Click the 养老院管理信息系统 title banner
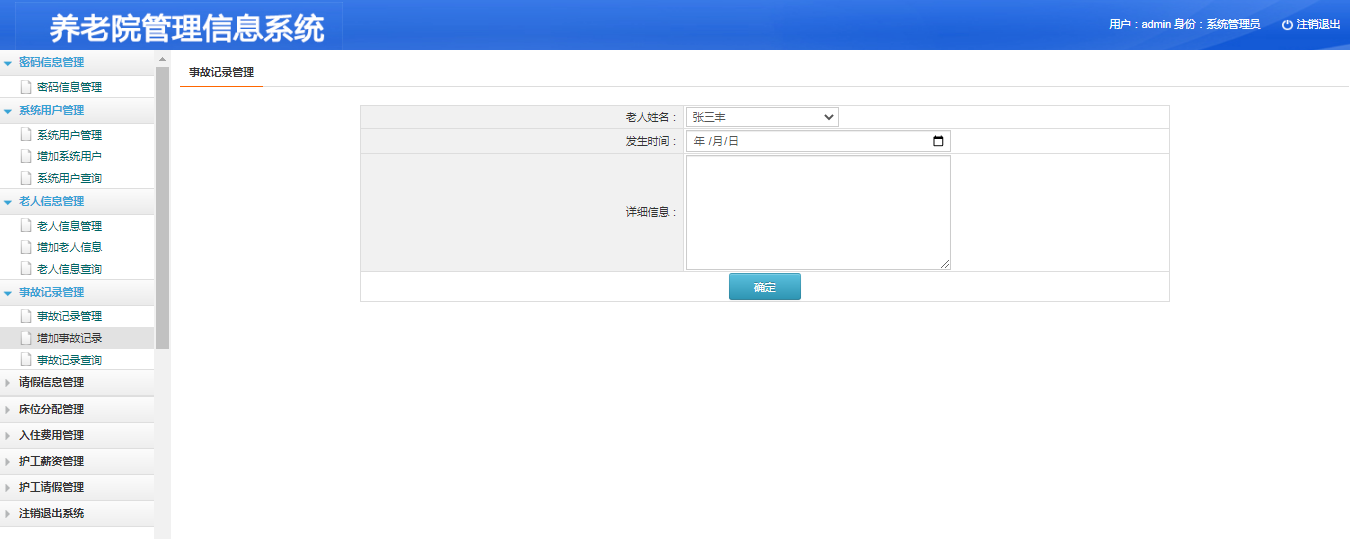 click(x=187, y=29)
